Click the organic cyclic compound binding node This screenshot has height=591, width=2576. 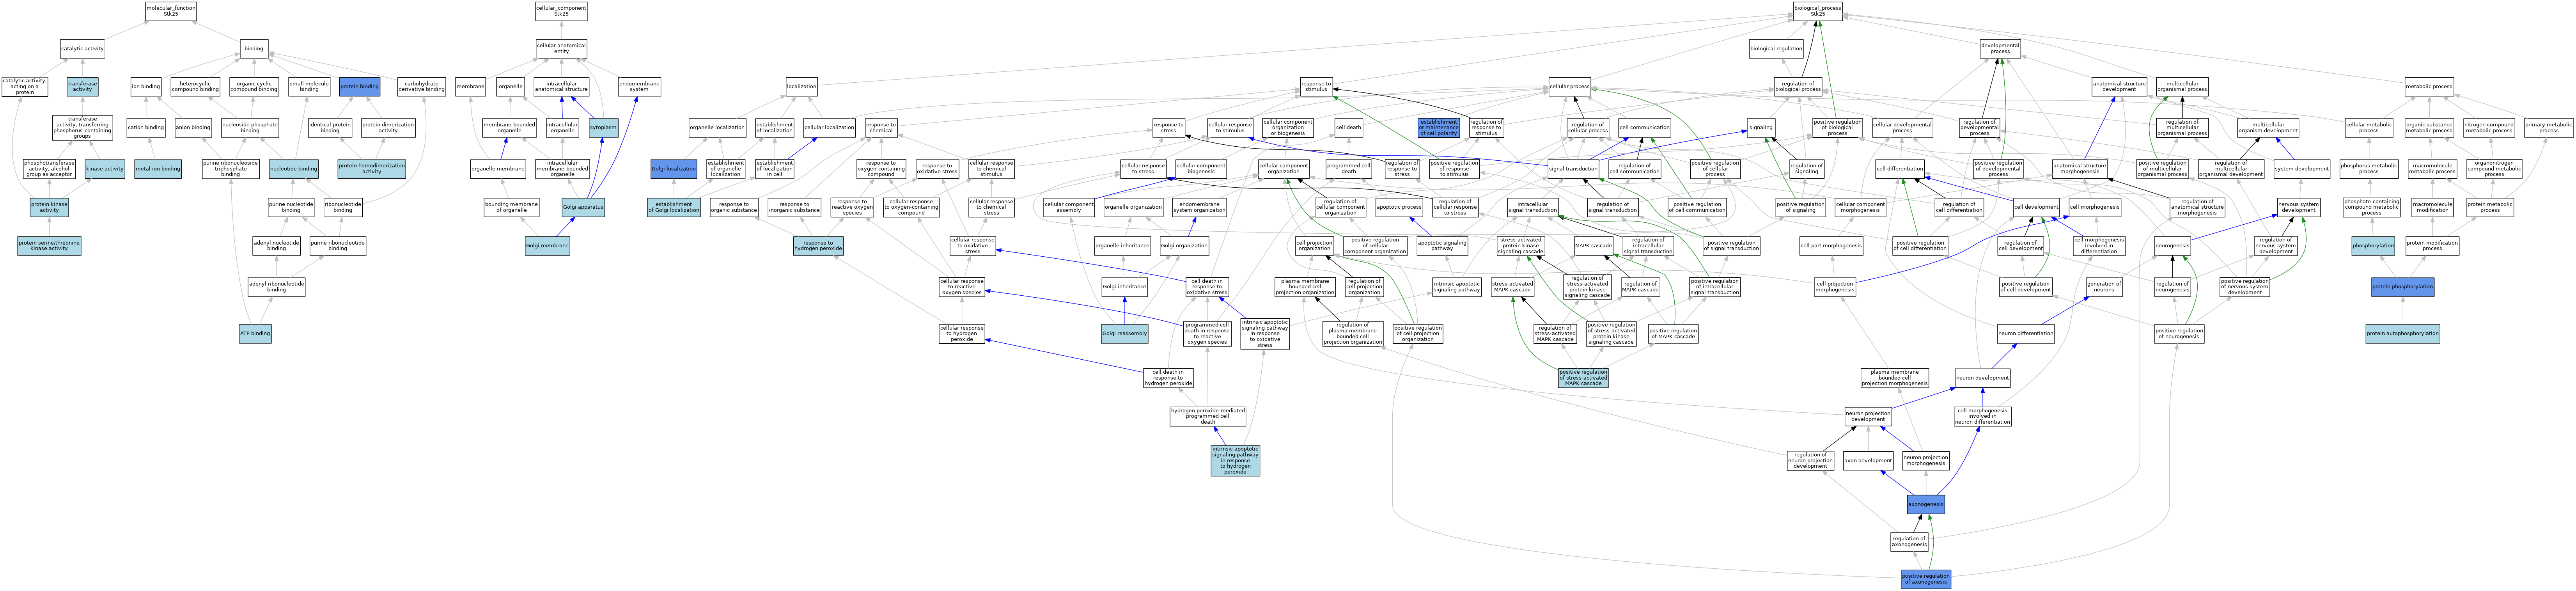[254, 87]
